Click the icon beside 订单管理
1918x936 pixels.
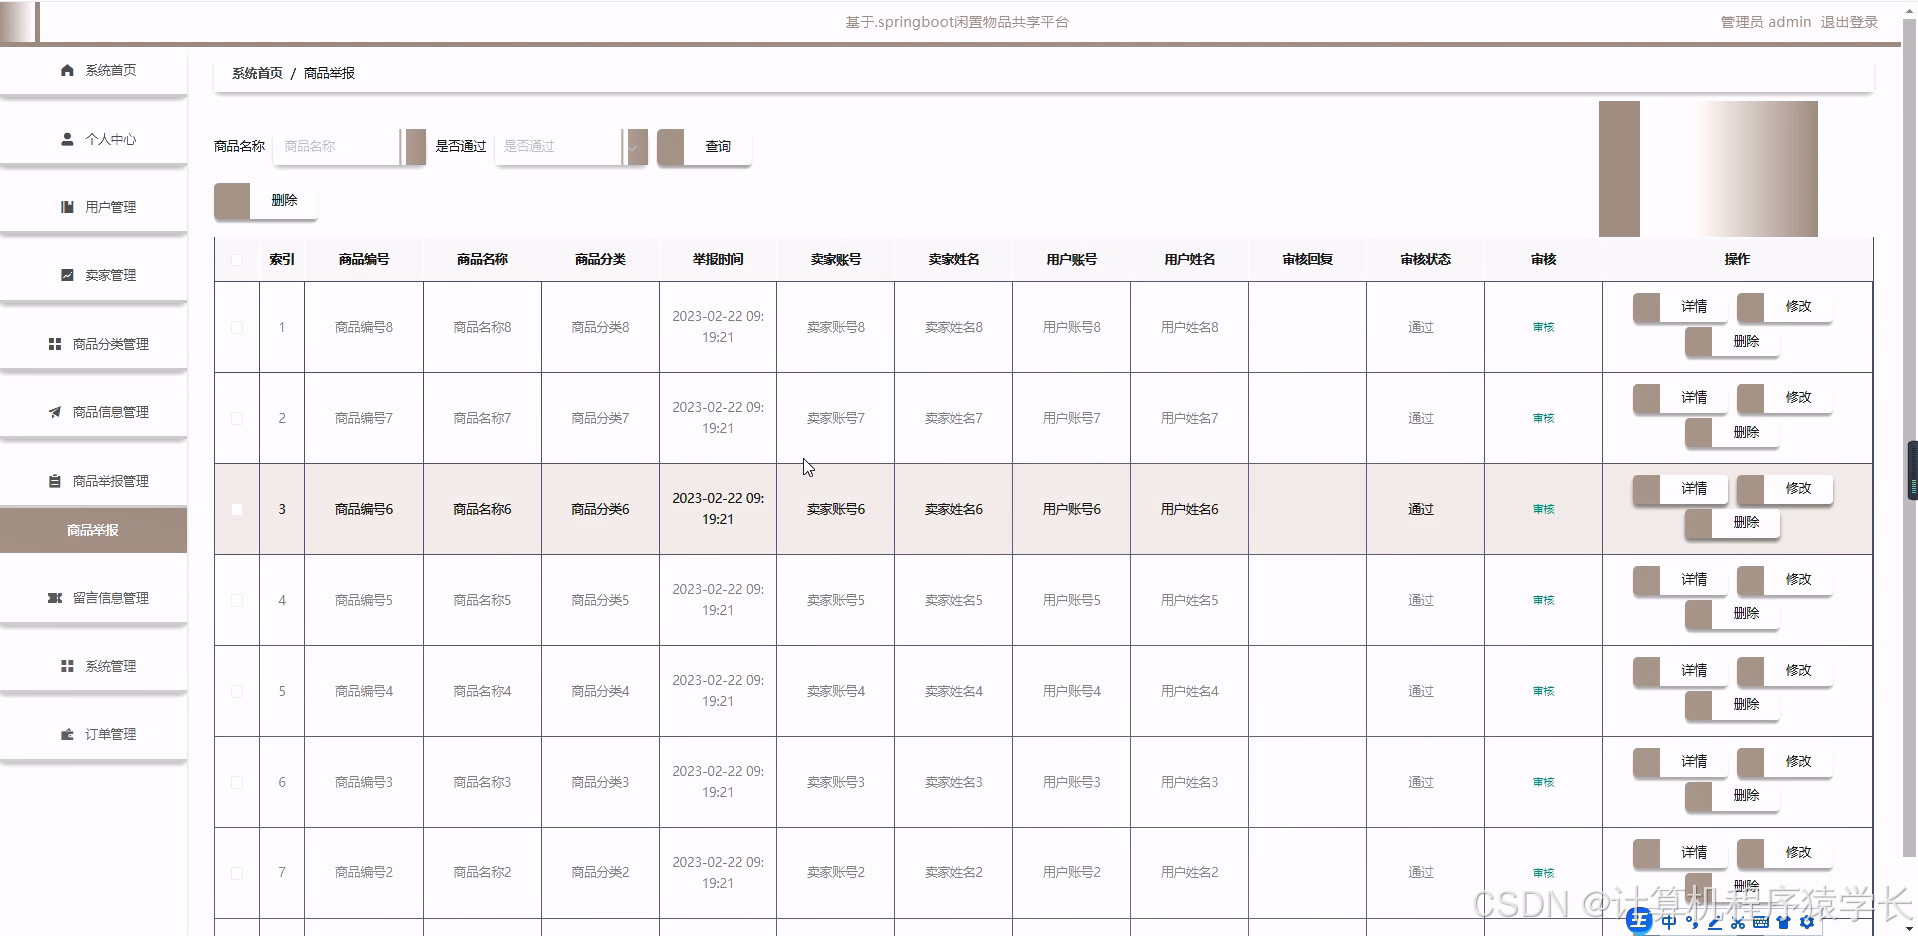click(67, 734)
